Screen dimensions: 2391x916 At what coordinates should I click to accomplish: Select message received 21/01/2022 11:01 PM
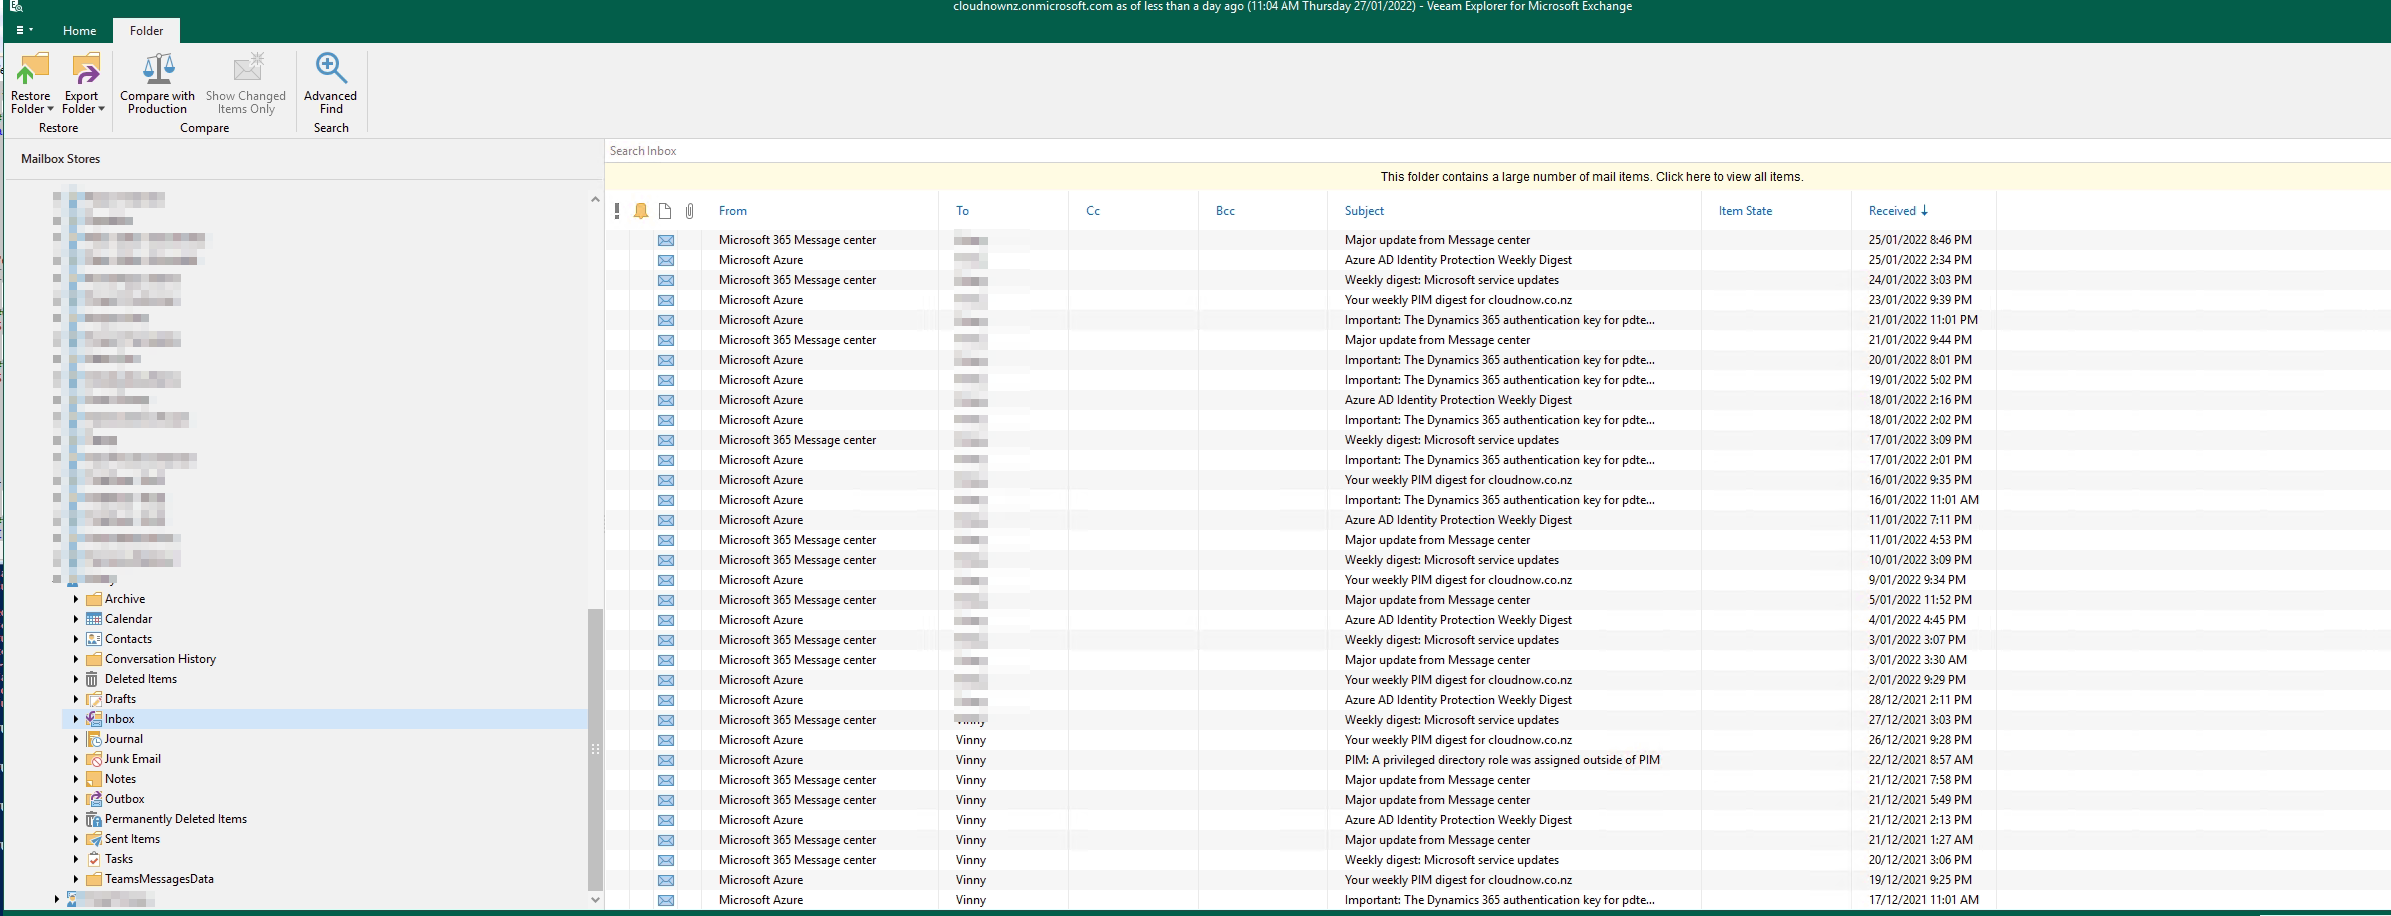pos(1300,320)
